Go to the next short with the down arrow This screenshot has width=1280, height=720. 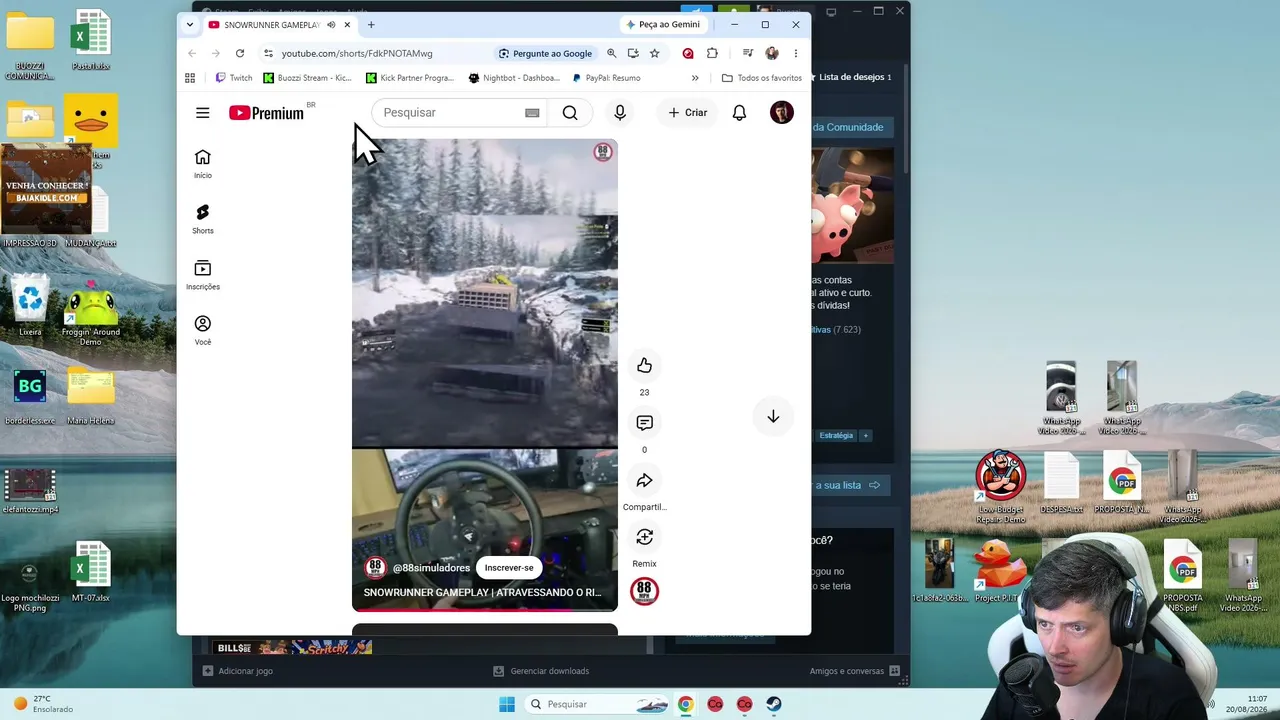coord(773,417)
